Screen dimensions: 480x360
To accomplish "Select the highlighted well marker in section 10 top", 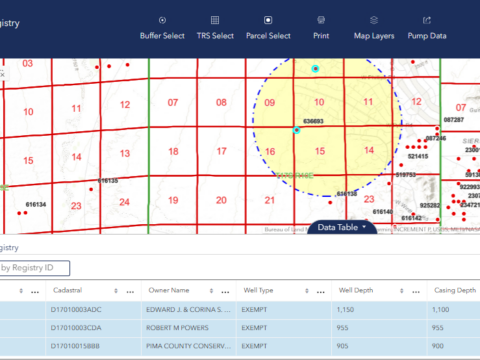I will coord(315,69).
